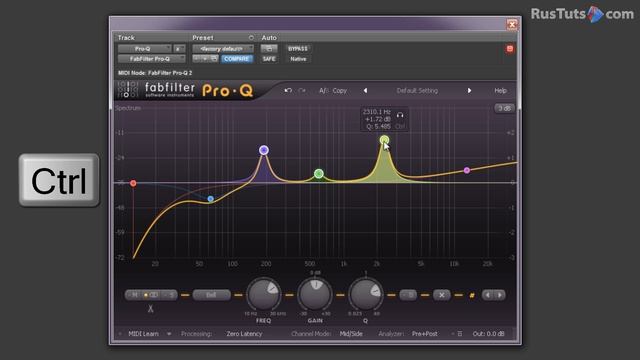Image resolution: width=640 pixels, height=360 pixels.
Task: Open the FabFilter Pro-Q plugin selector dropdown
Action: pos(151,59)
